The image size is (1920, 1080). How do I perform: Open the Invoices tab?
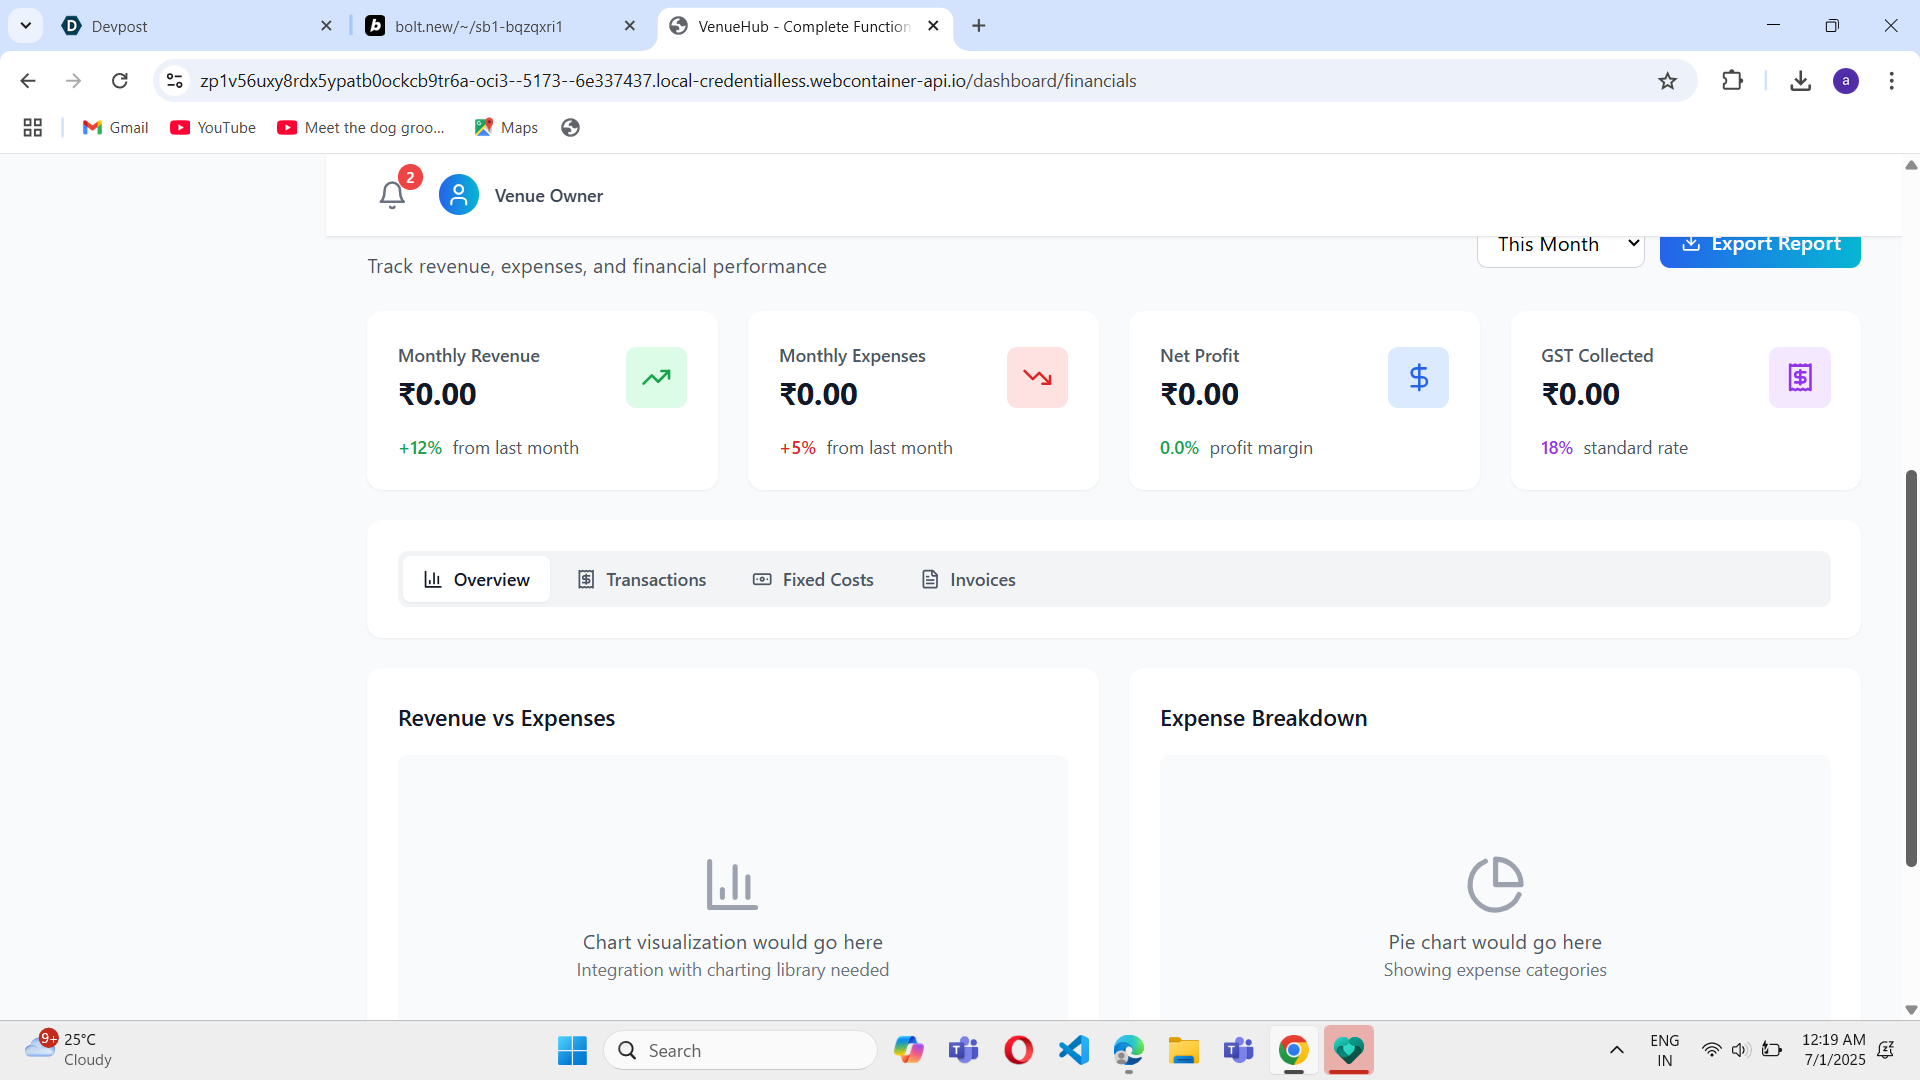tap(968, 580)
